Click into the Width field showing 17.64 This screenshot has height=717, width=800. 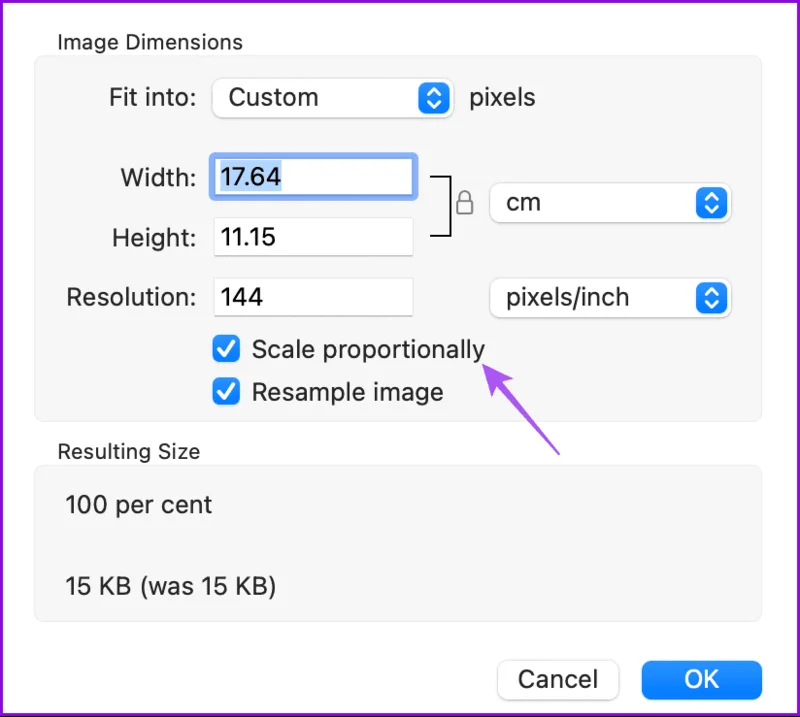[x=313, y=177]
